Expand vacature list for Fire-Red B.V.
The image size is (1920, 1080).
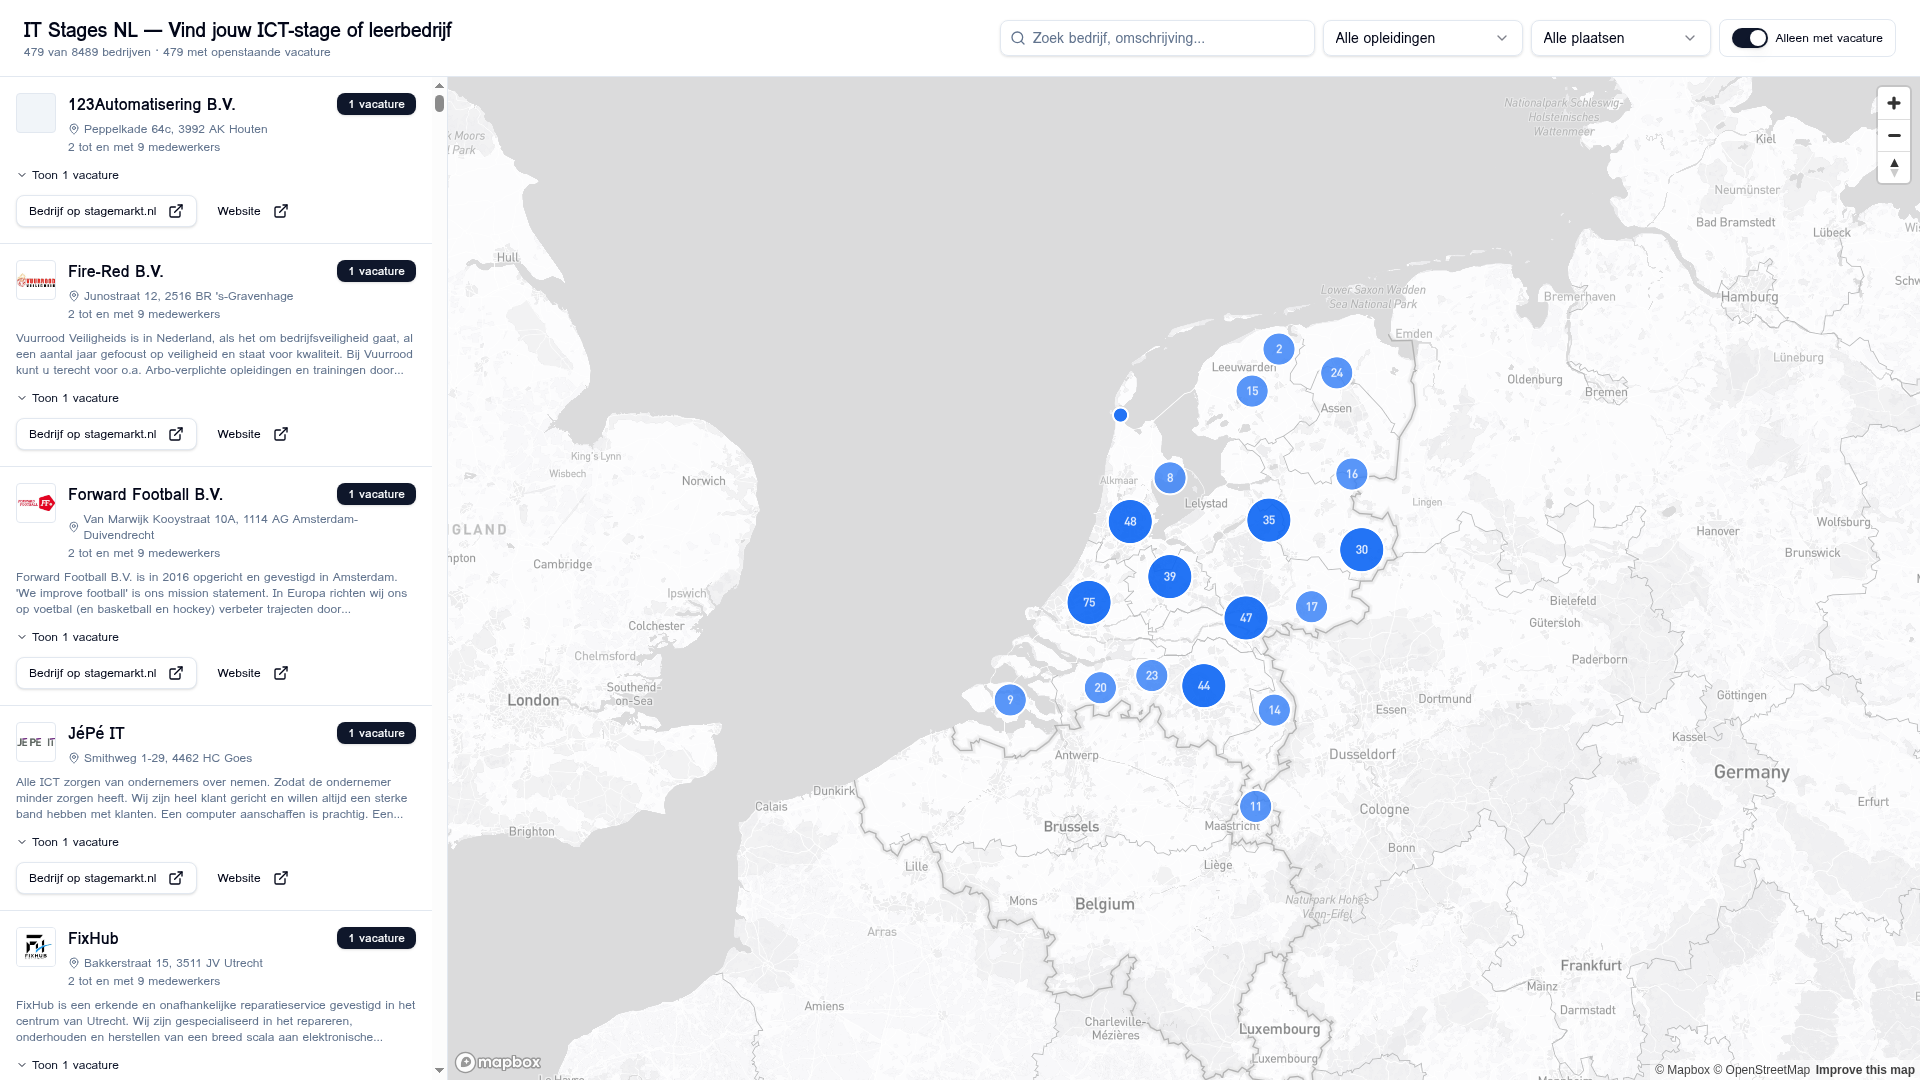[x=68, y=398]
